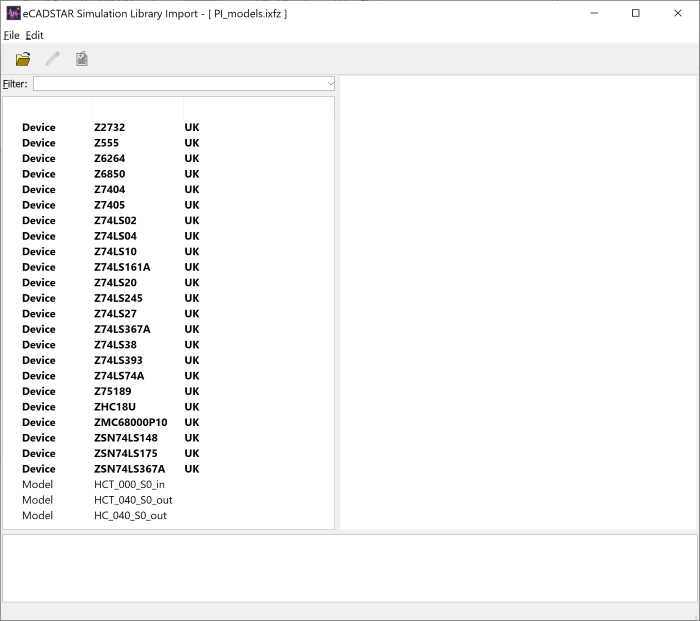The height and width of the screenshot is (621, 700).
Task: Select the Z74LS74A device row
Action: [x=169, y=375]
